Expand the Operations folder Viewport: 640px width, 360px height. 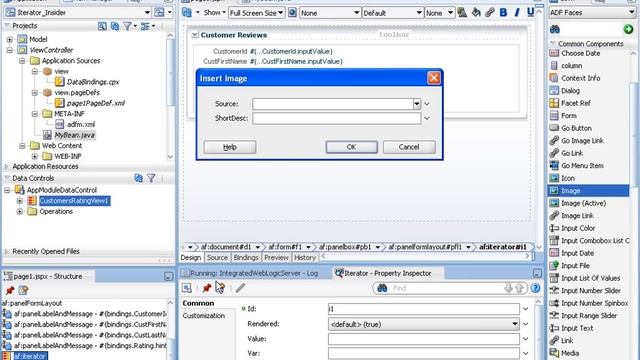20,211
